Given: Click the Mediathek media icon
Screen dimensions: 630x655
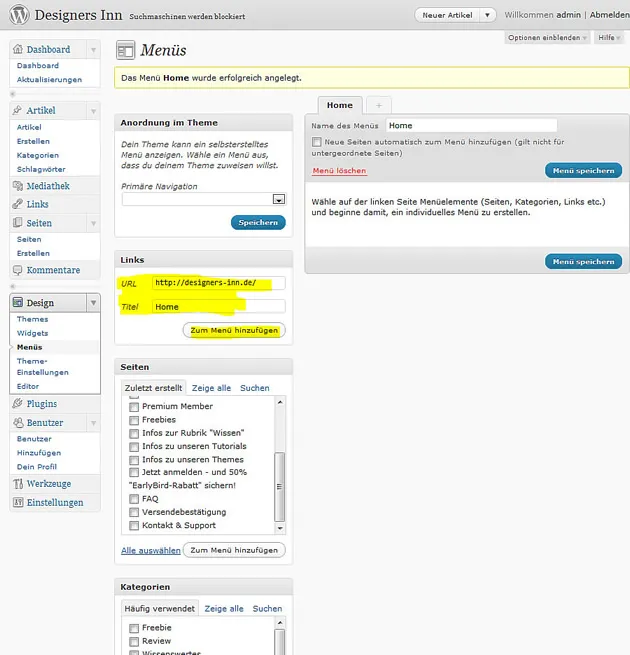Looking at the screenshot, I should 18,186.
